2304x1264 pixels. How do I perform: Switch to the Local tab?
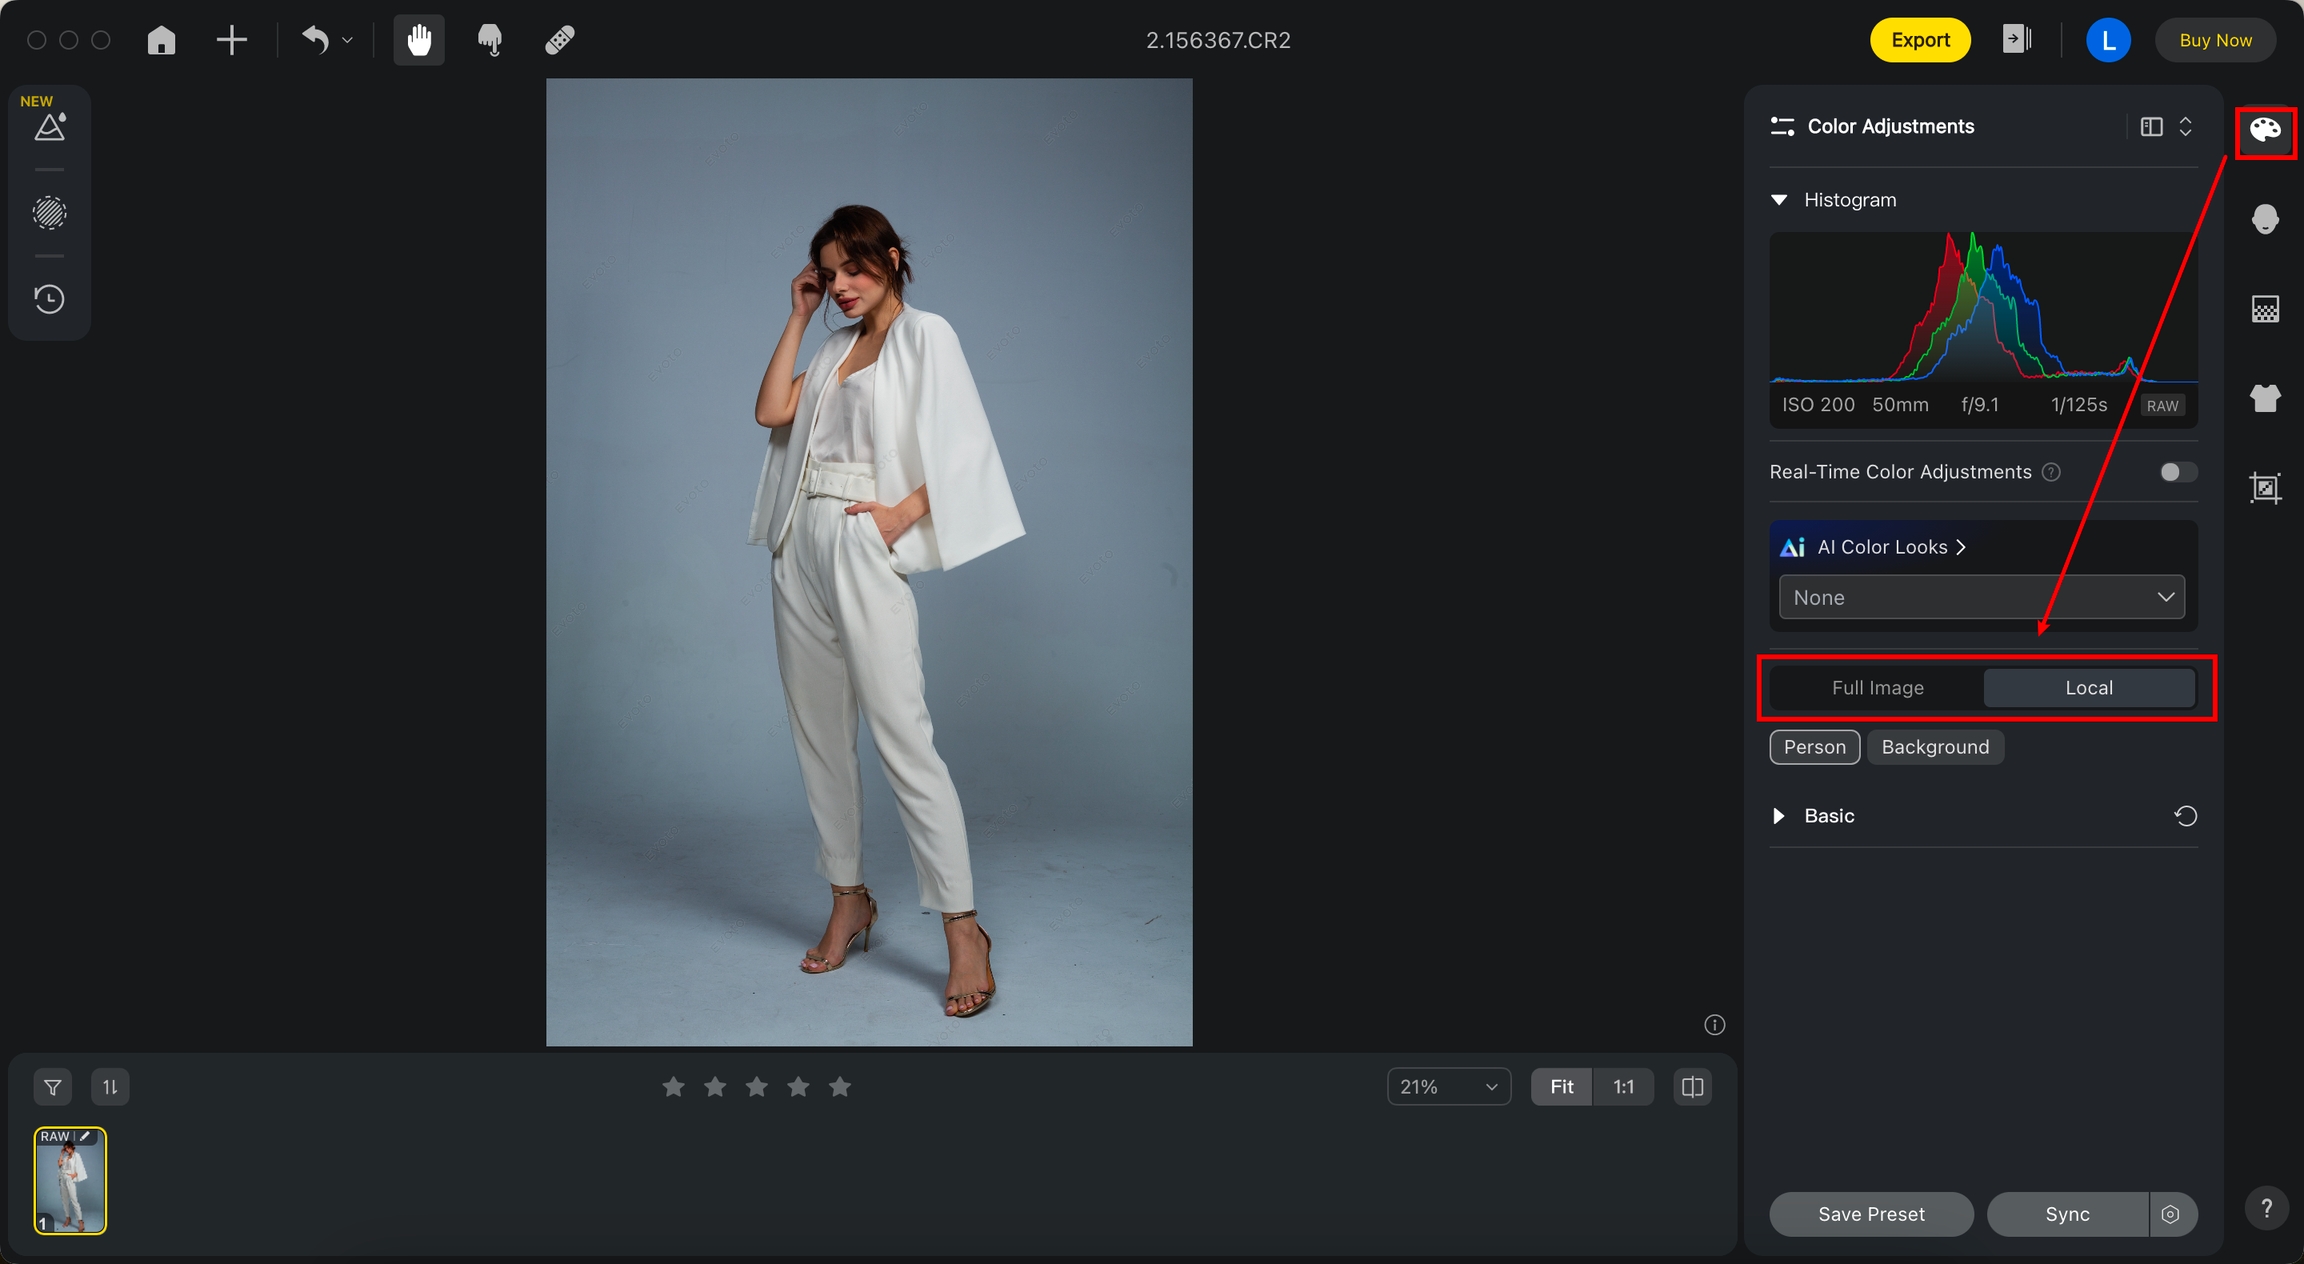coord(2088,688)
